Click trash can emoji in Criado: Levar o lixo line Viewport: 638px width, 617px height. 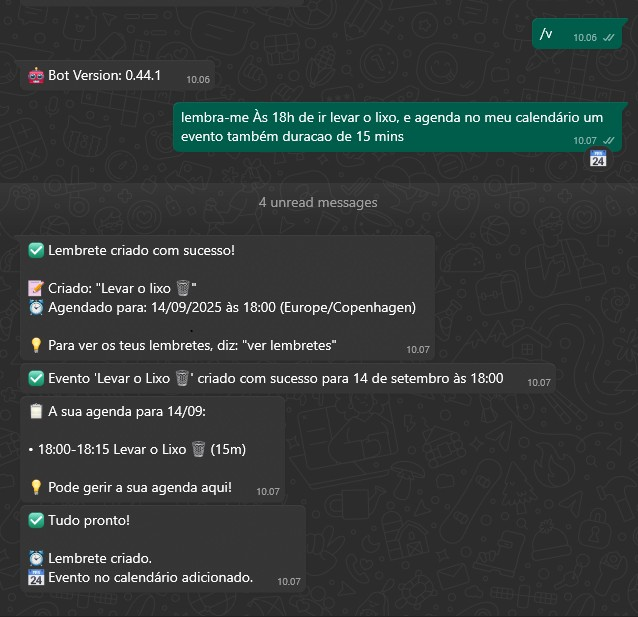183,288
